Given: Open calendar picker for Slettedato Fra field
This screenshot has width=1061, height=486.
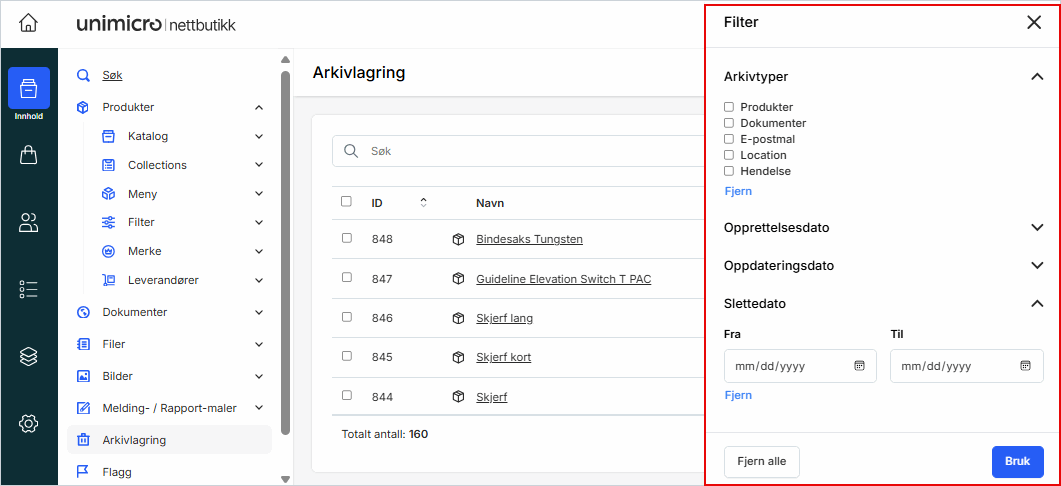Looking at the screenshot, I should click(859, 366).
